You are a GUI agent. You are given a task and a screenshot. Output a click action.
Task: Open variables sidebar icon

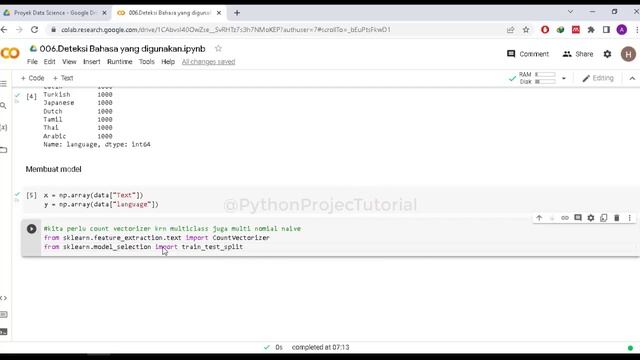(4, 128)
